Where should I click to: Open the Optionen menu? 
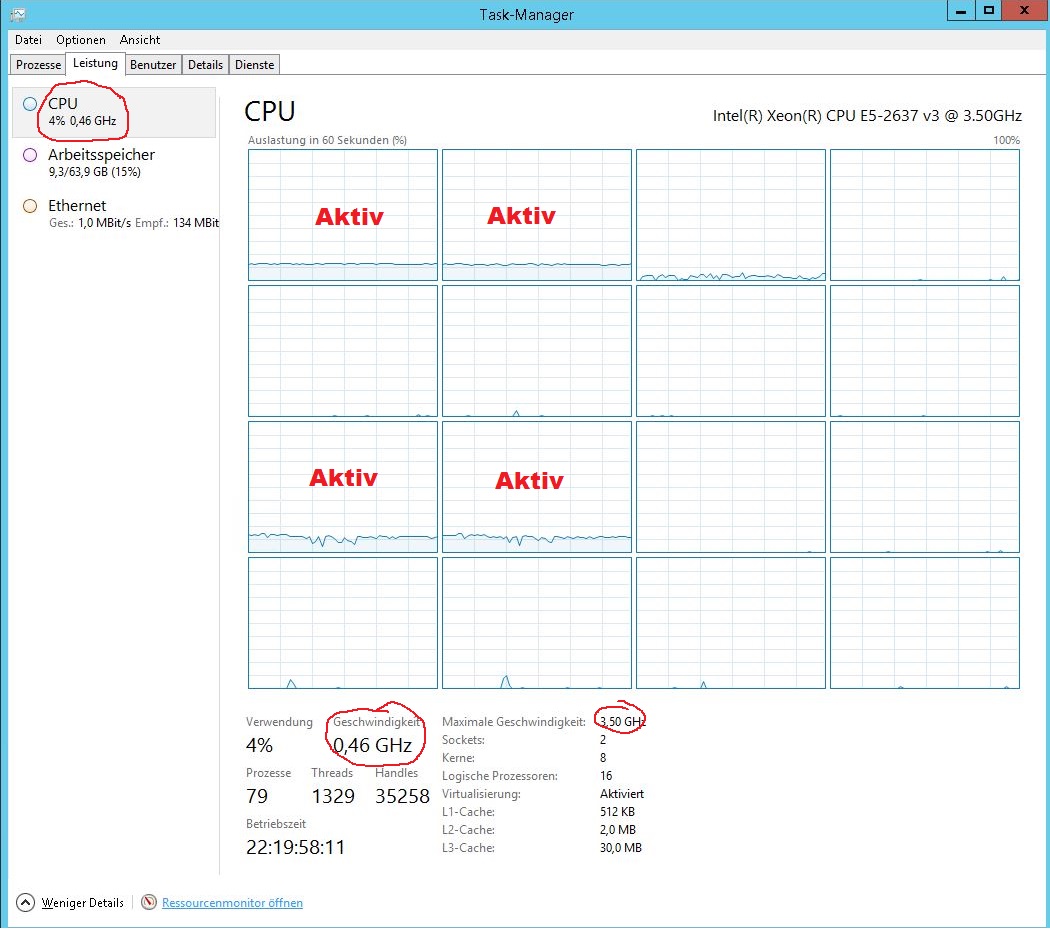[81, 40]
